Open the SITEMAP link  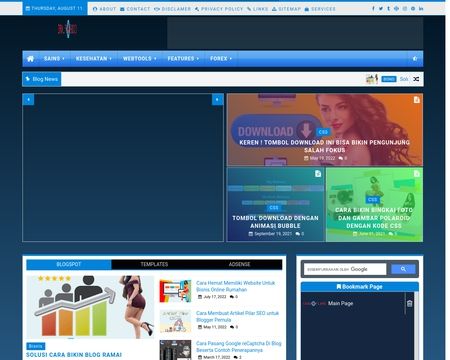tap(286, 9)
